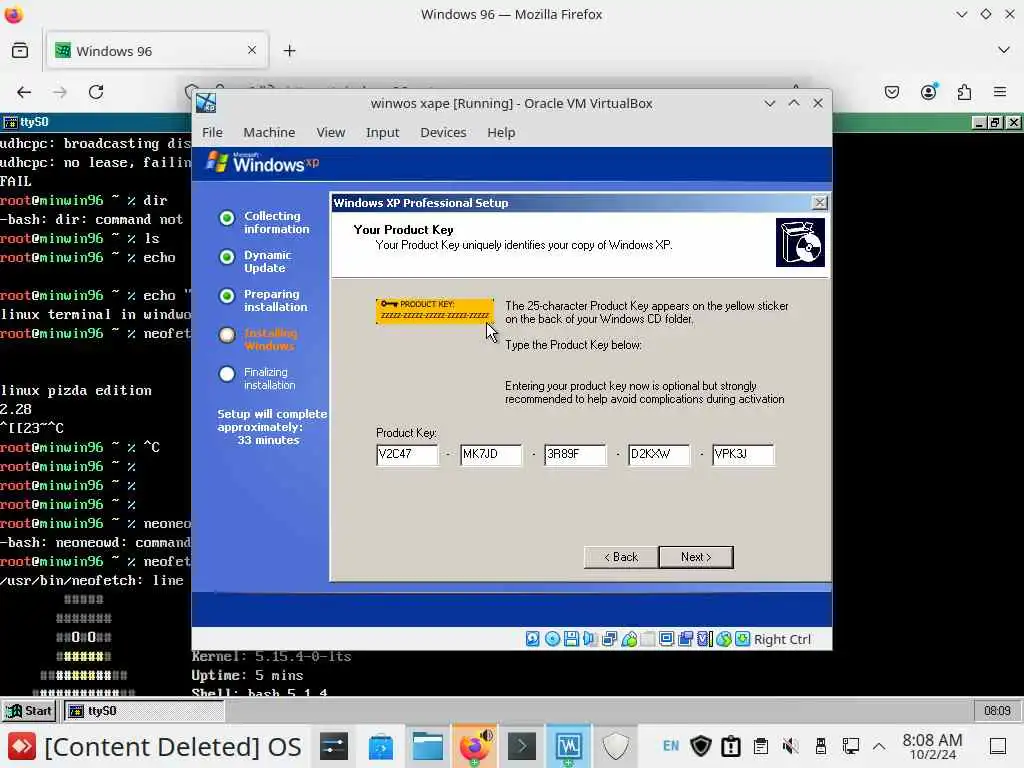Image resolution: width=1024 pixels, height=768 pixels.
Task: Click the muted volume tray icon
Action: tap(790, 746)
